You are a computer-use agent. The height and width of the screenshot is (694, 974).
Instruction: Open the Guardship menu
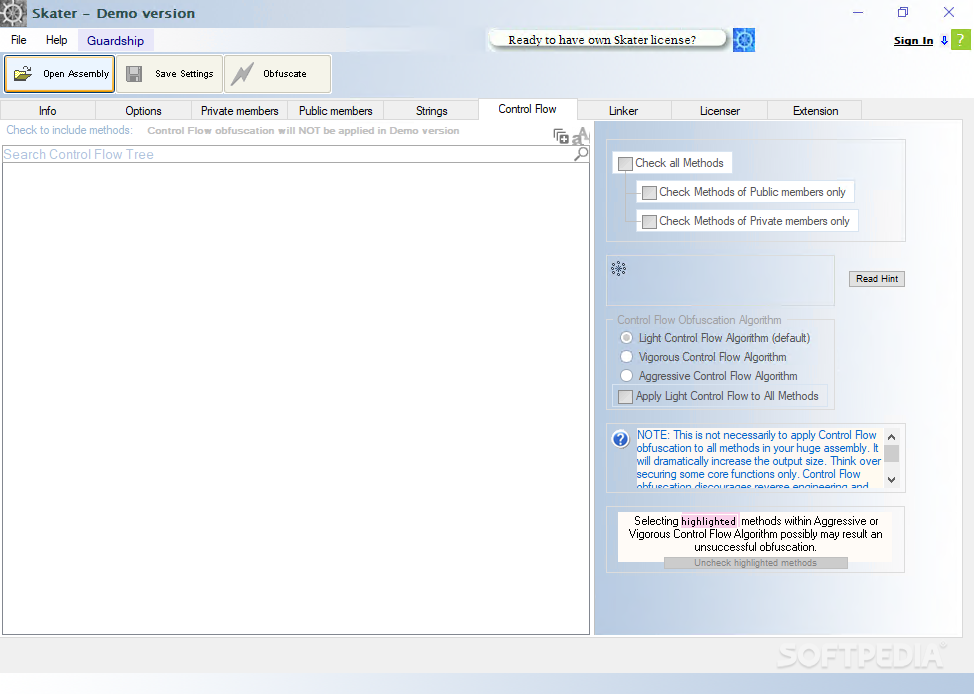[116, 40]
